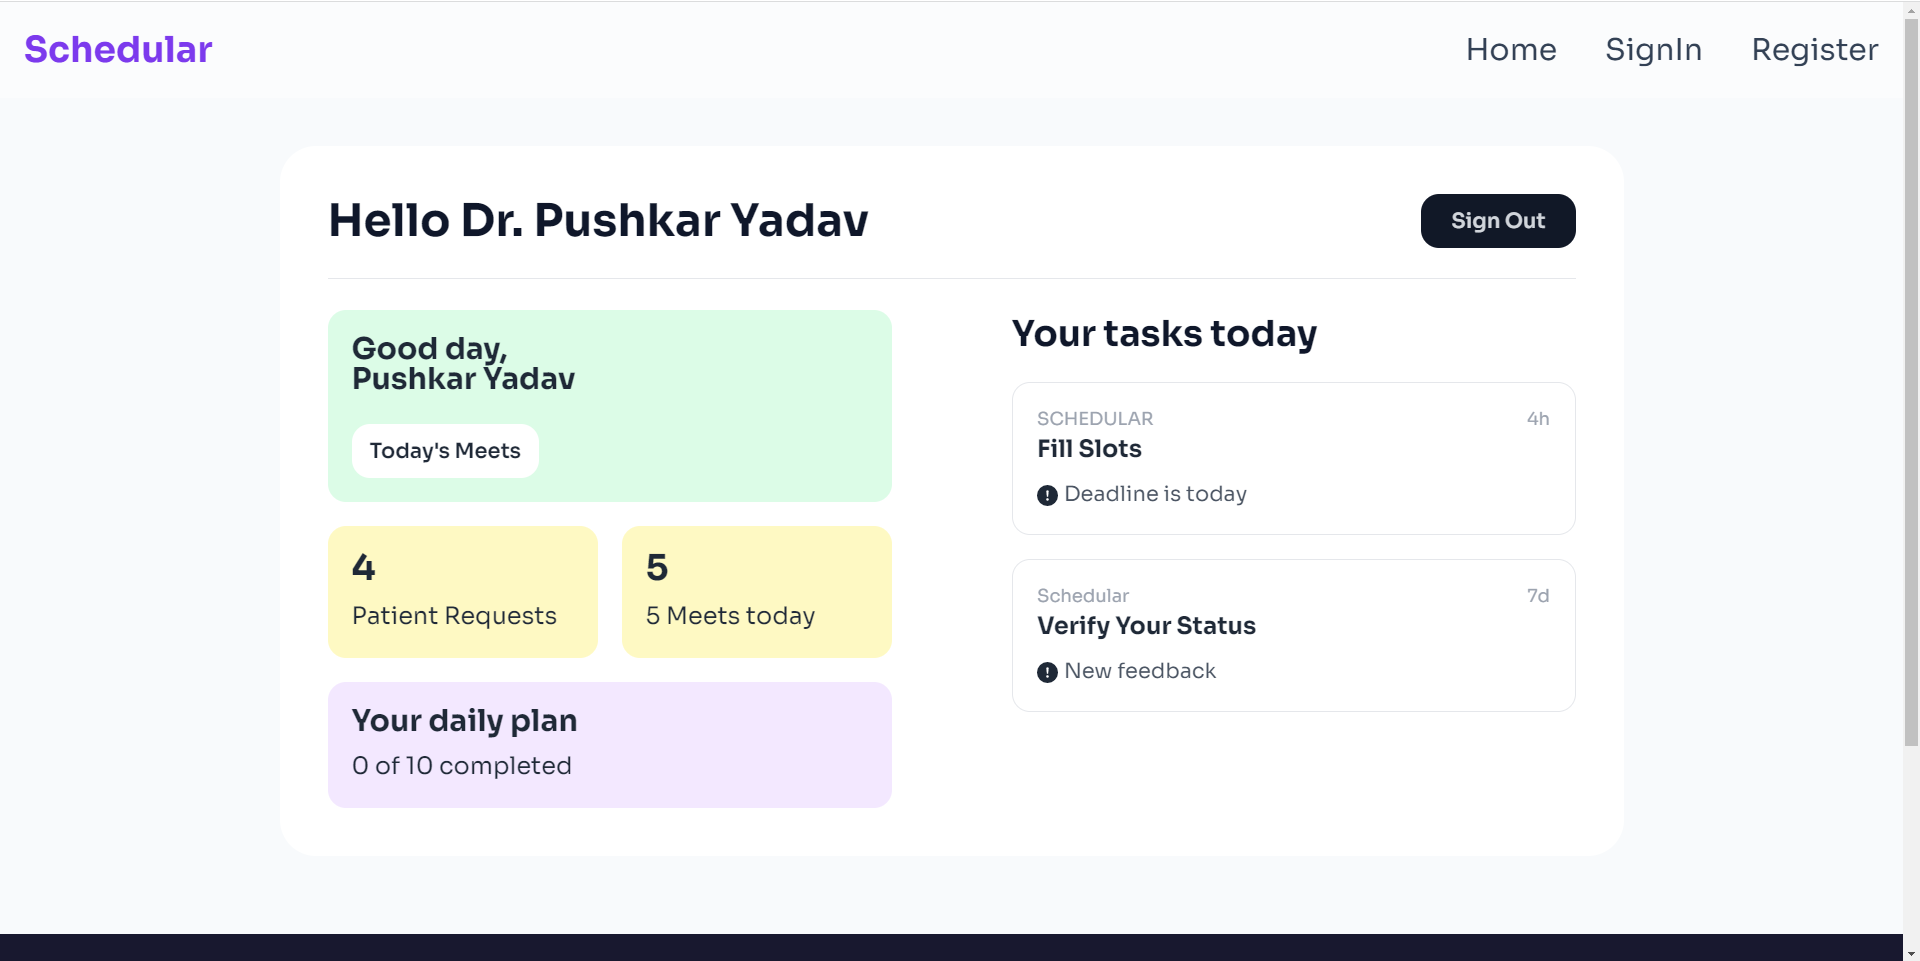Click the page vertical scrollbar thumb
This screenshot has width=1920, height=961.
point(1911,380)
